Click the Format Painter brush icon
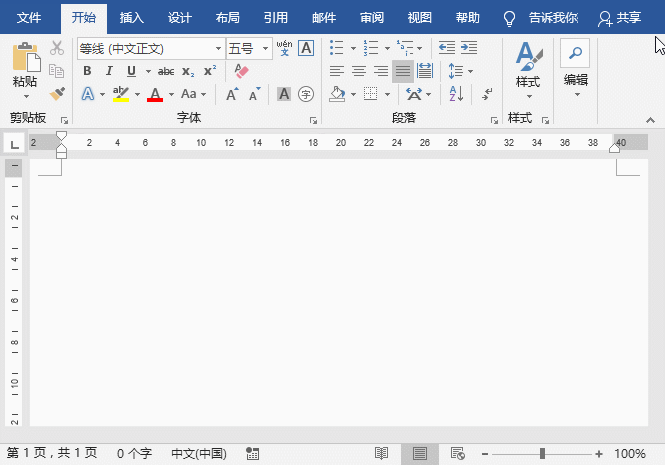The width and height of the screenshot is (665, 465). pyautogui.click(x=57, y=93)
